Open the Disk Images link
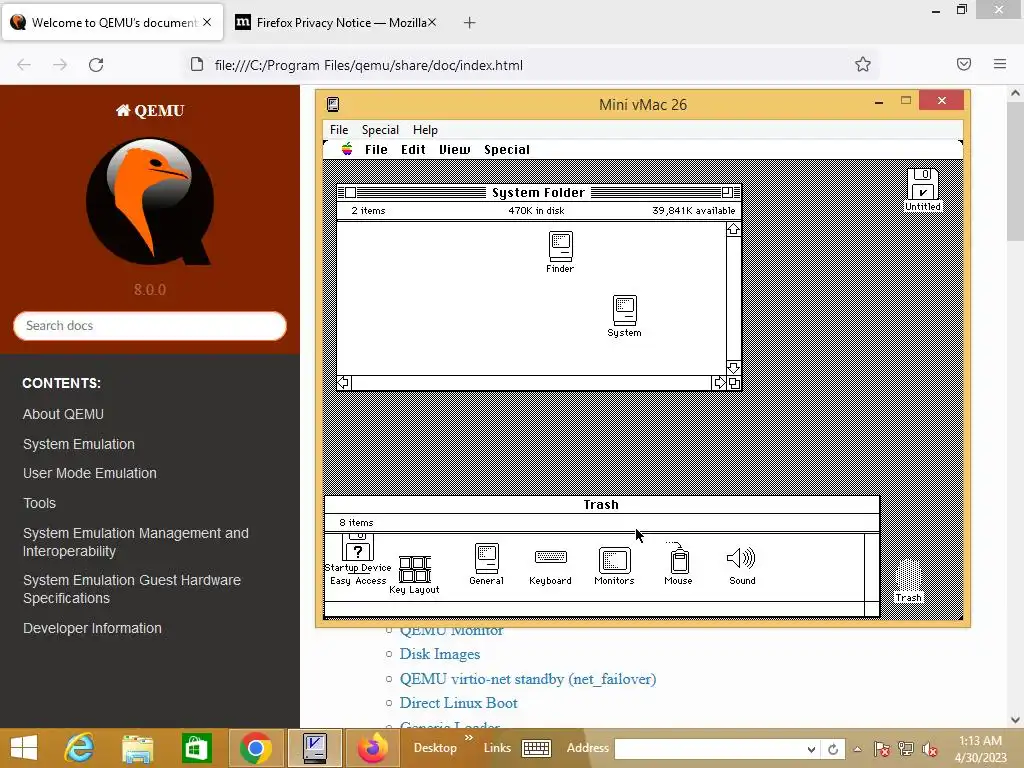Image resolution: width=1024 pixels, height=768 pixels. click(x=440, y=654)
